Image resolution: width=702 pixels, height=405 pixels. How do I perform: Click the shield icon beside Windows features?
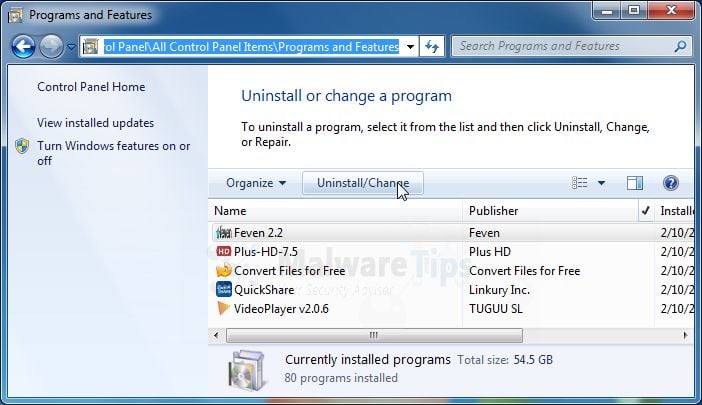tap(22, 146)
